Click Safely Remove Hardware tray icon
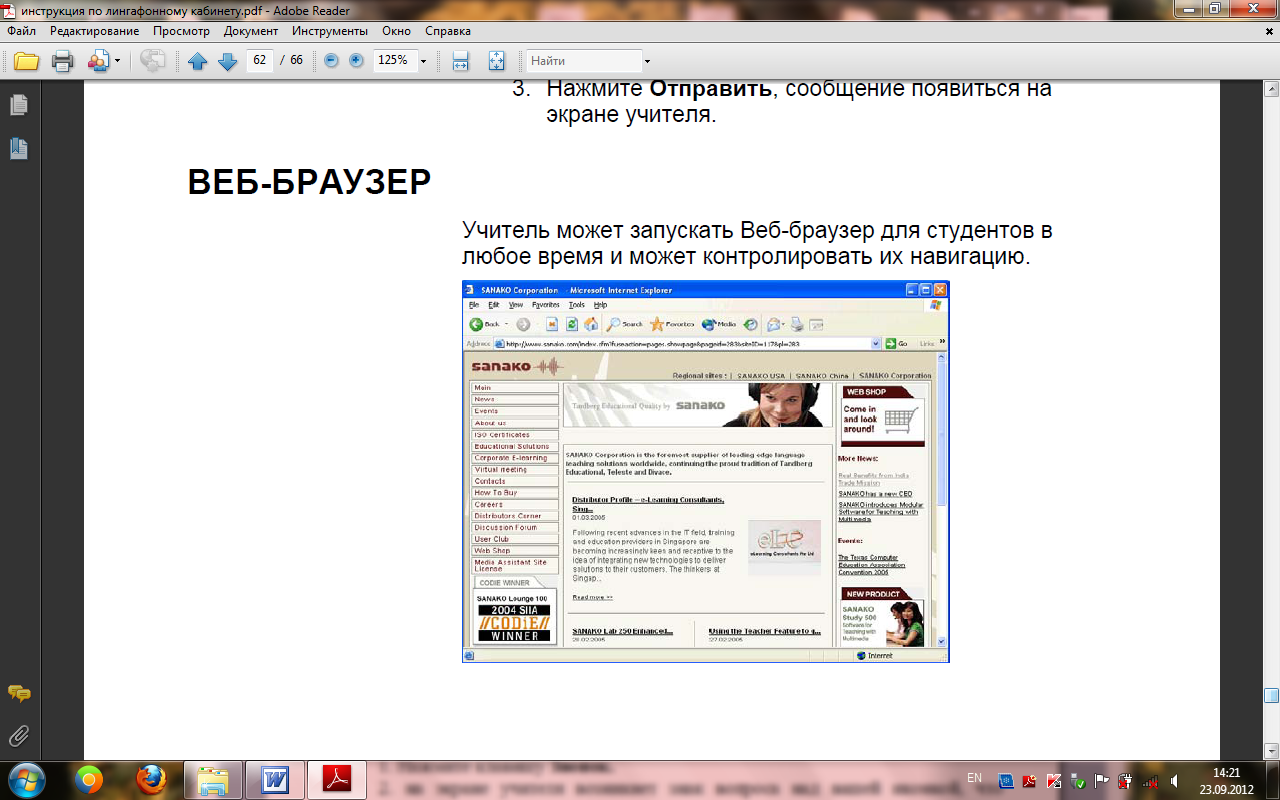The height and width of the screenshot is (800, 1280). 1077,780
